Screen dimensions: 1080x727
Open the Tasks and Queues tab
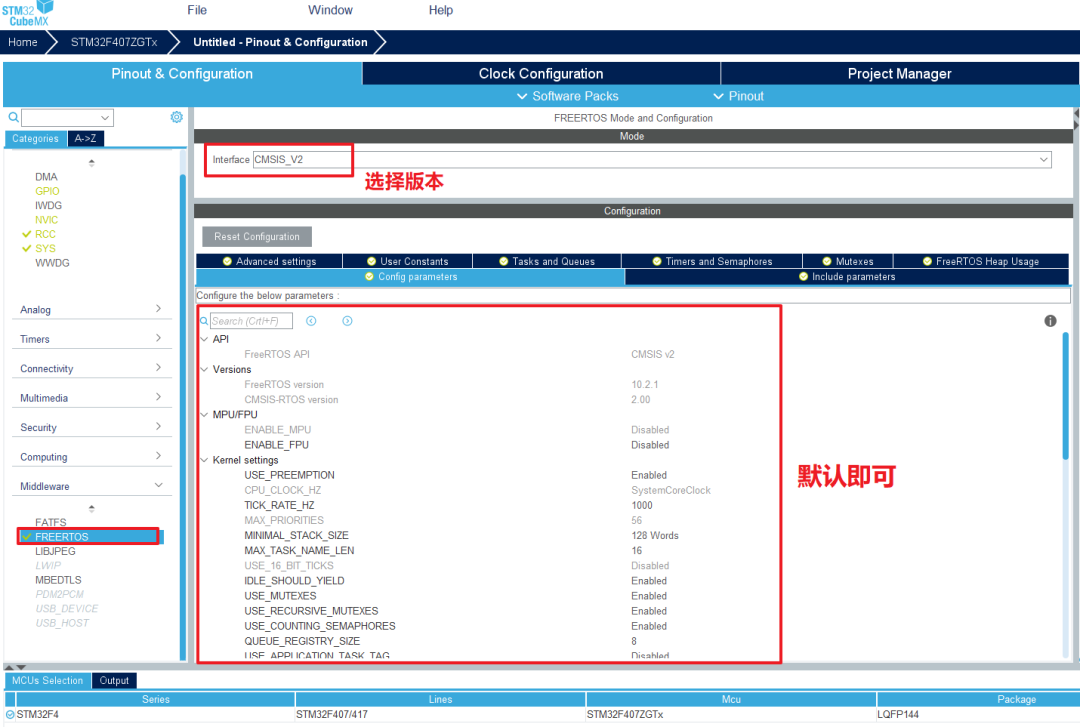click(x=547, y=261)
